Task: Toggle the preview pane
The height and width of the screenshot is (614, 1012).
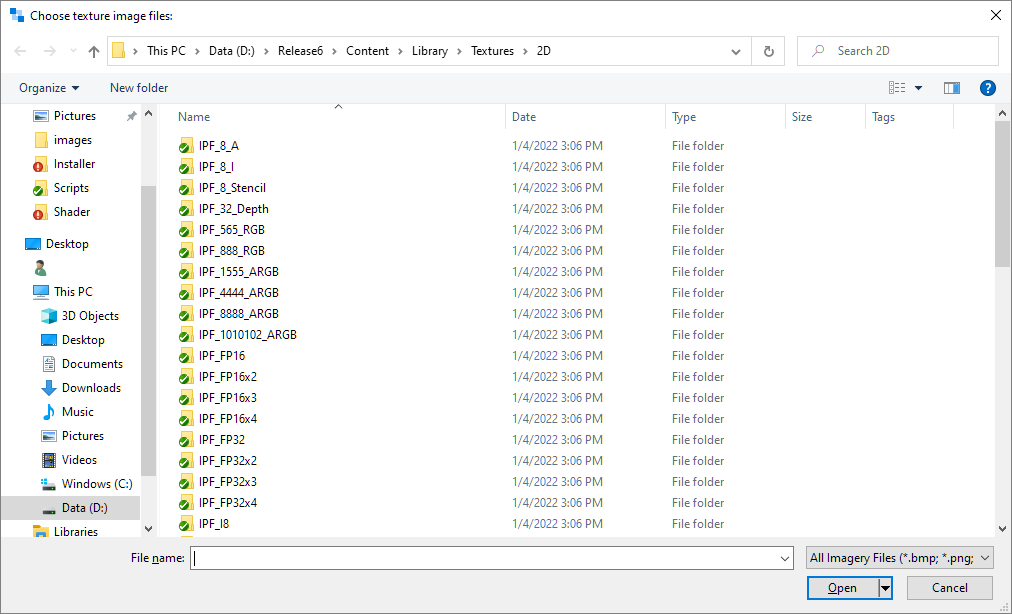Action: (x=952, y=88)
